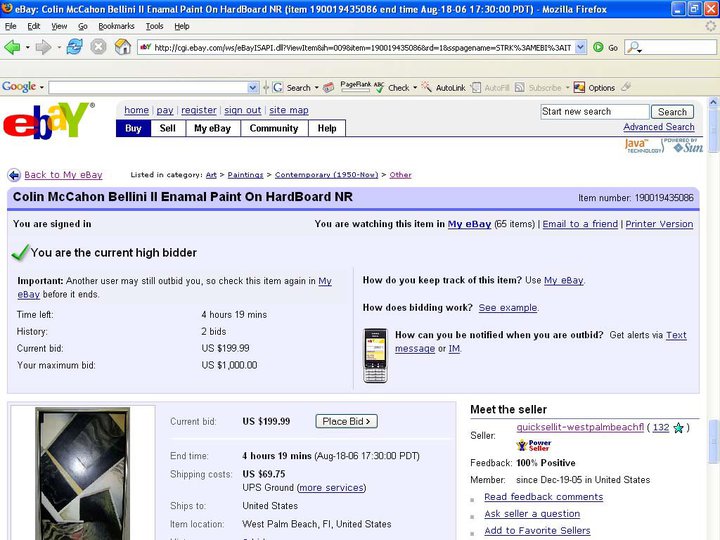Click the sign out link

[x=242, y=110]
